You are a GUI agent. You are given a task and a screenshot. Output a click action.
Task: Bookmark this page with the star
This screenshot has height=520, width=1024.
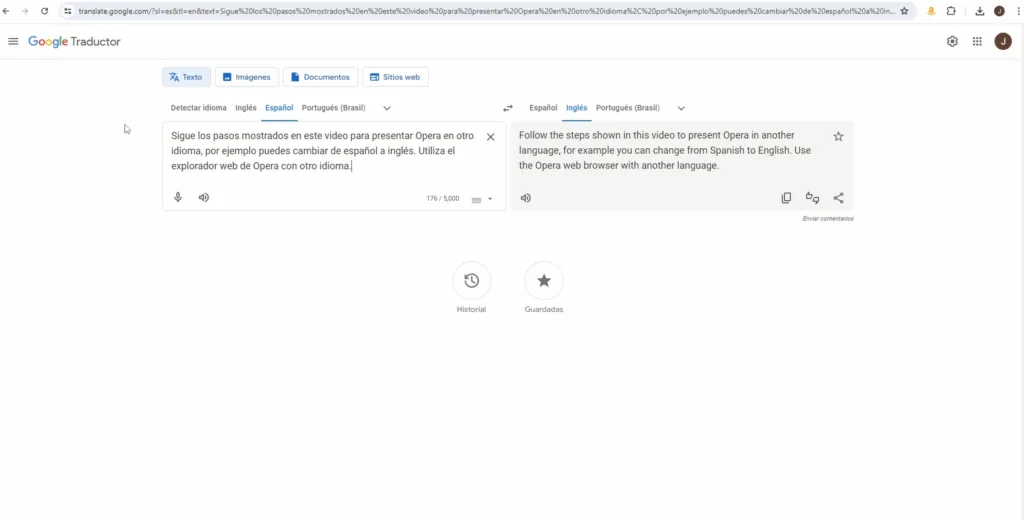pos(904,11)
